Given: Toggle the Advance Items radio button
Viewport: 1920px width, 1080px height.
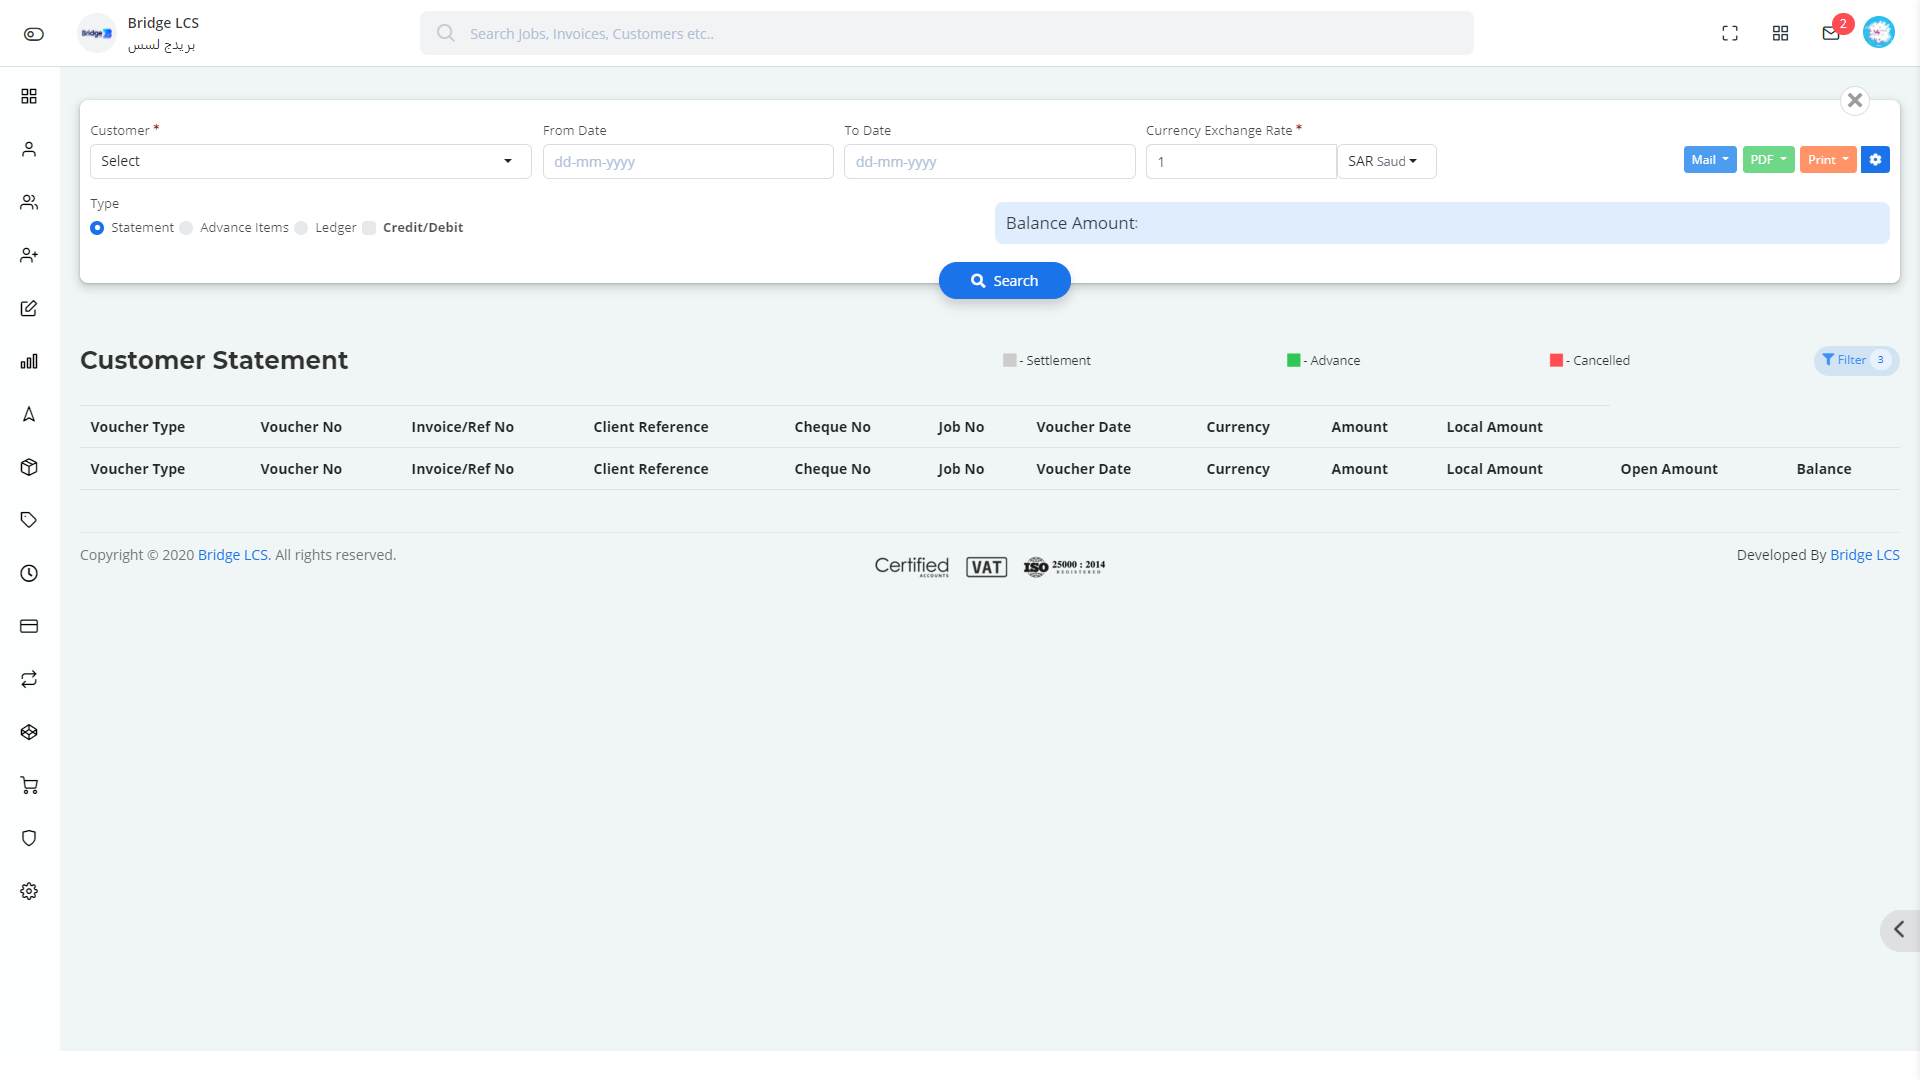Looking at the screenshot, I should [187, 227].
